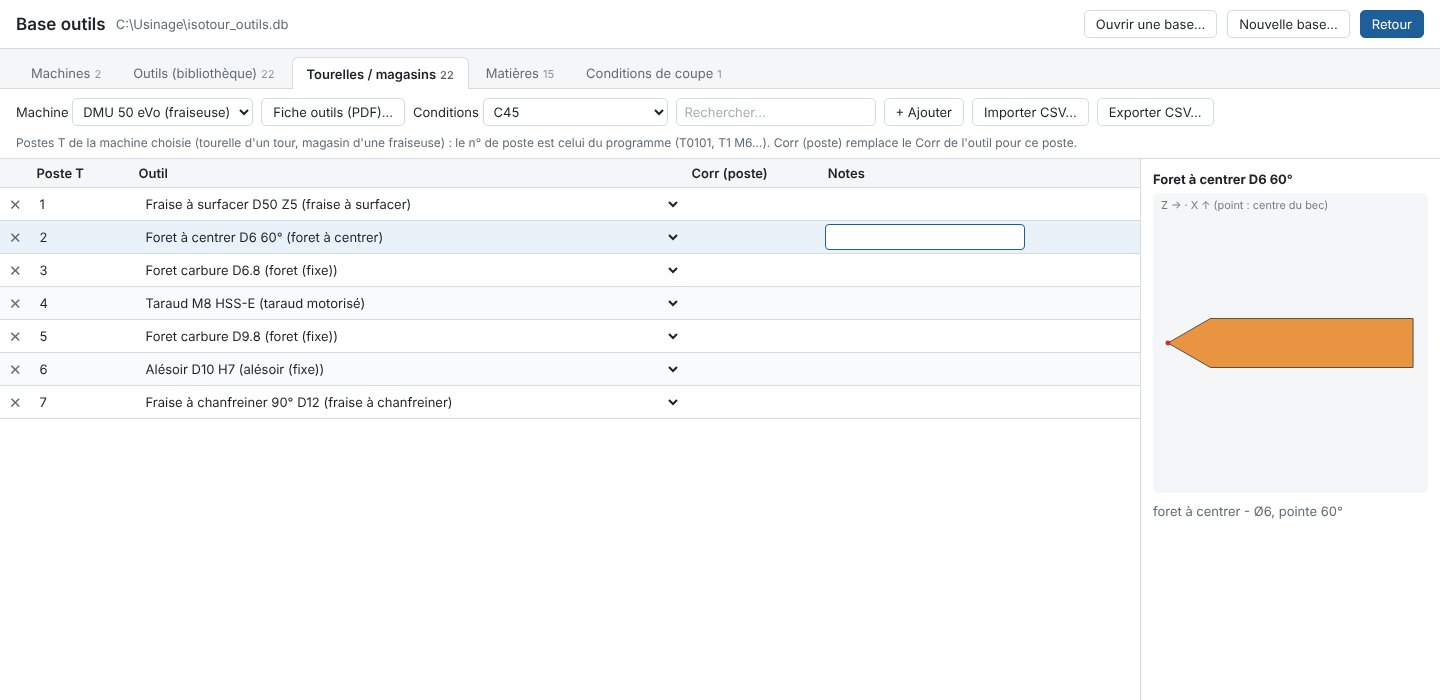Click Poste T number 7 cell
Image resolution: width=1440 pixels, height=700 pixels.
coord(82,402)
